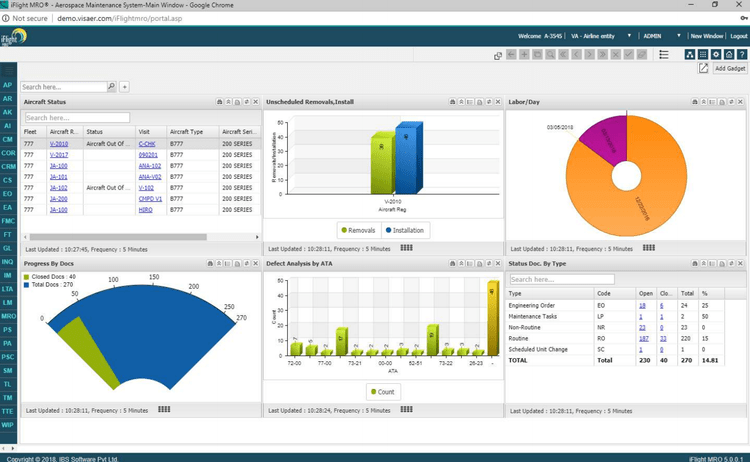
Task: Toggle the Count legend series
Action: [x=383, y=392]
